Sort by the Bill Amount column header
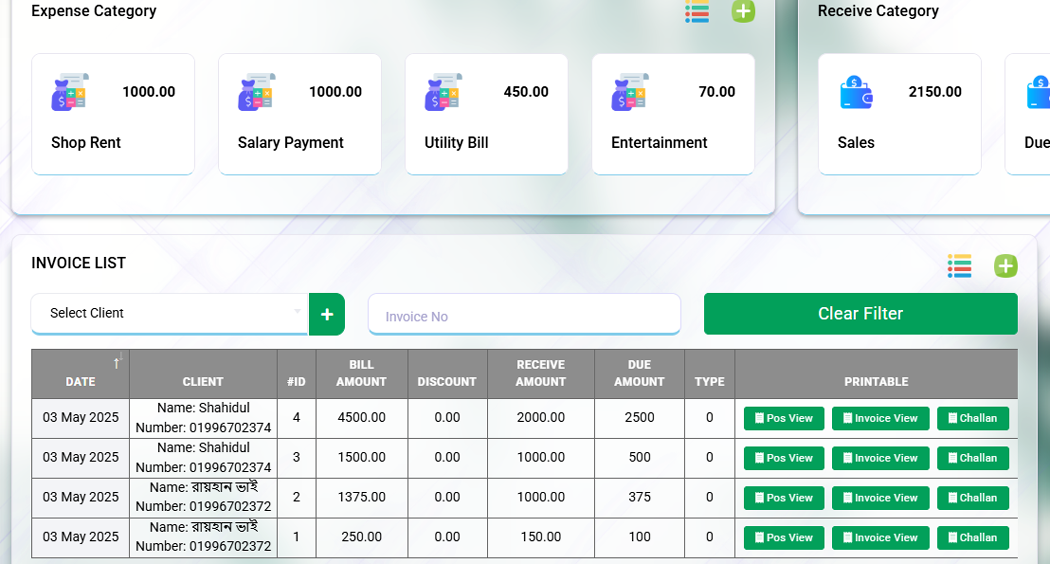This screenshot has width=1050, height=564. click(361, 373)
